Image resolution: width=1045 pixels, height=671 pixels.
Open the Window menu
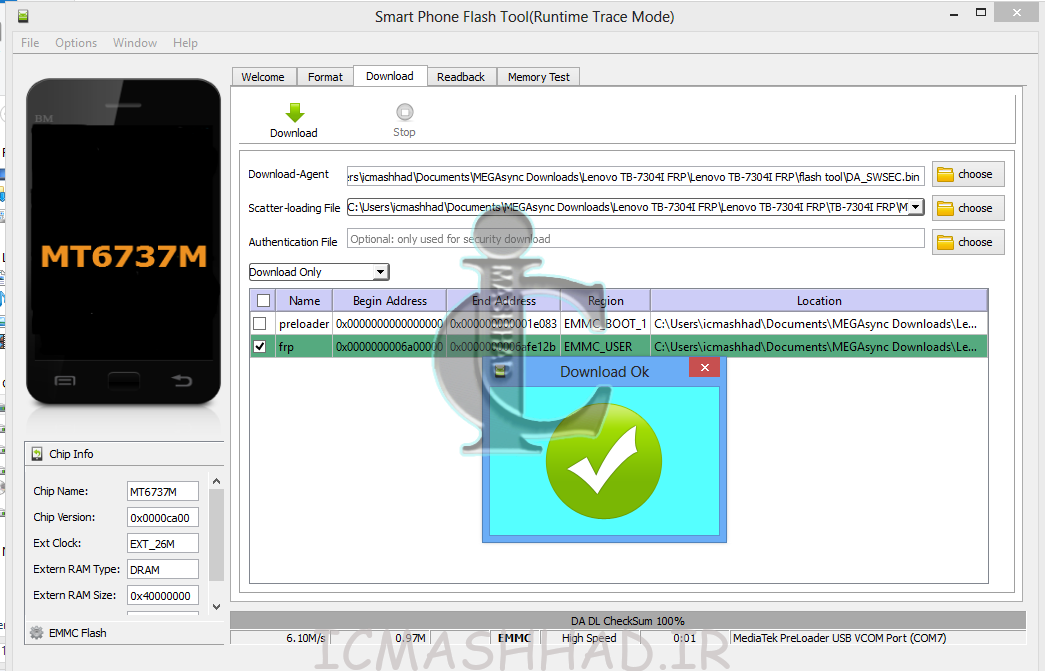(135, 43)
